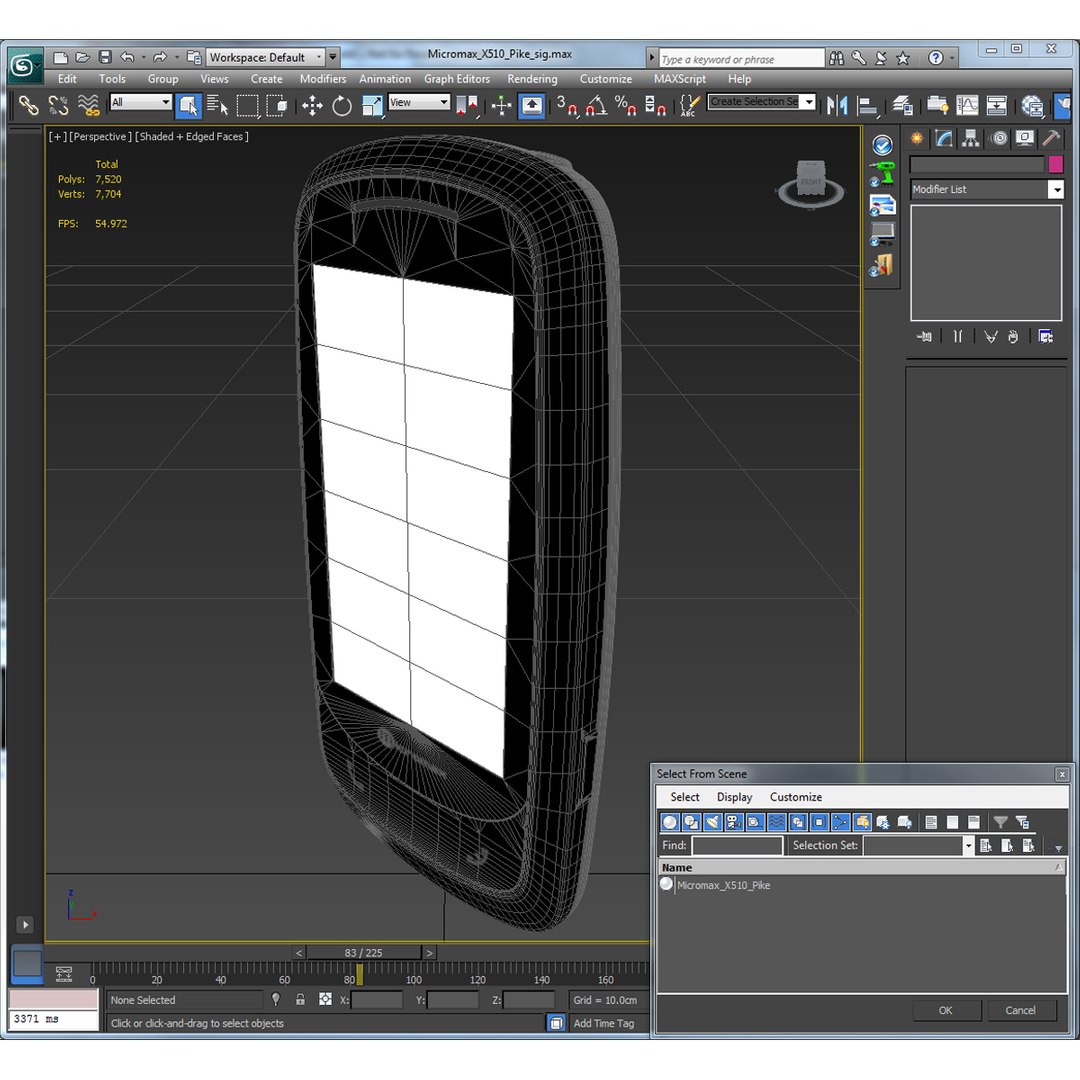Image resolution: width=1080 pixels, height=1080 pixels.
Task: Toggle 3D Snaps on
Action: (567, 105)
